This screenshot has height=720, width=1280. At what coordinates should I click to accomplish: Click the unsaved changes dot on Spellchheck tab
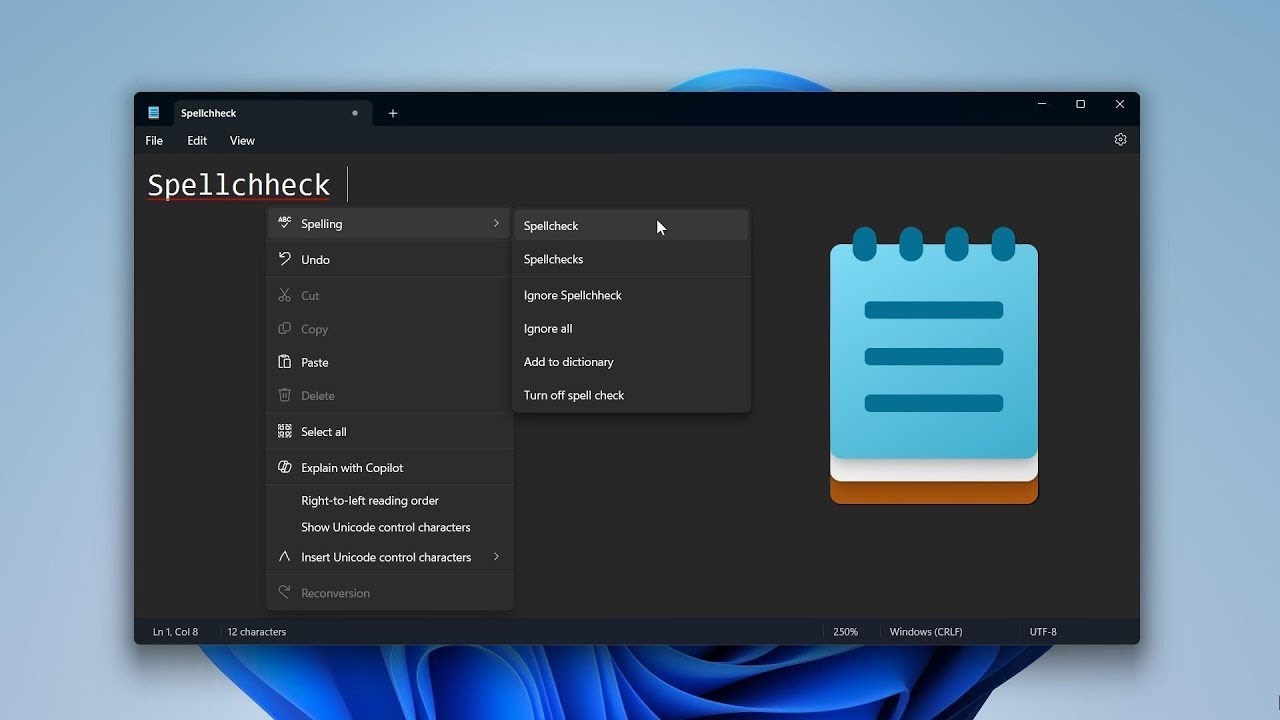click(x=355, y=113)
